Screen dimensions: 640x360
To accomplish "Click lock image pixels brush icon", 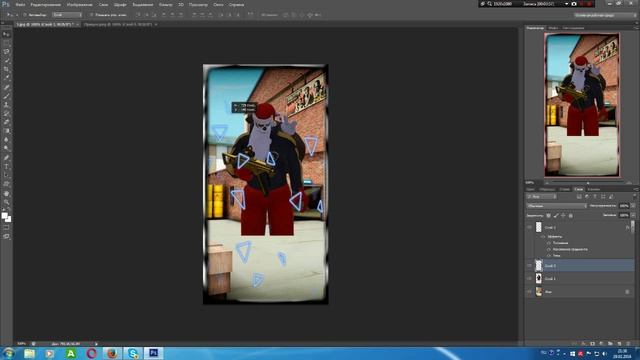I will [x=556, y=216].
